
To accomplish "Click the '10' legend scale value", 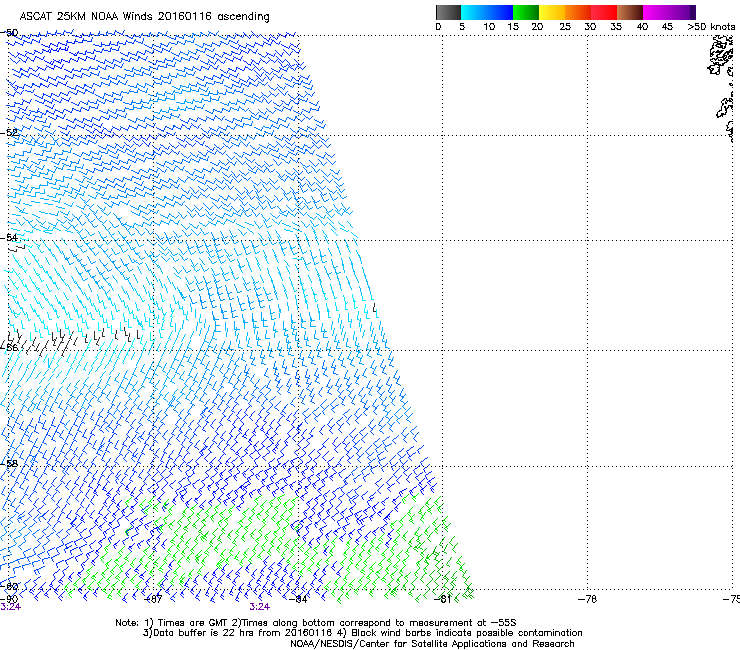I will 489,27.
